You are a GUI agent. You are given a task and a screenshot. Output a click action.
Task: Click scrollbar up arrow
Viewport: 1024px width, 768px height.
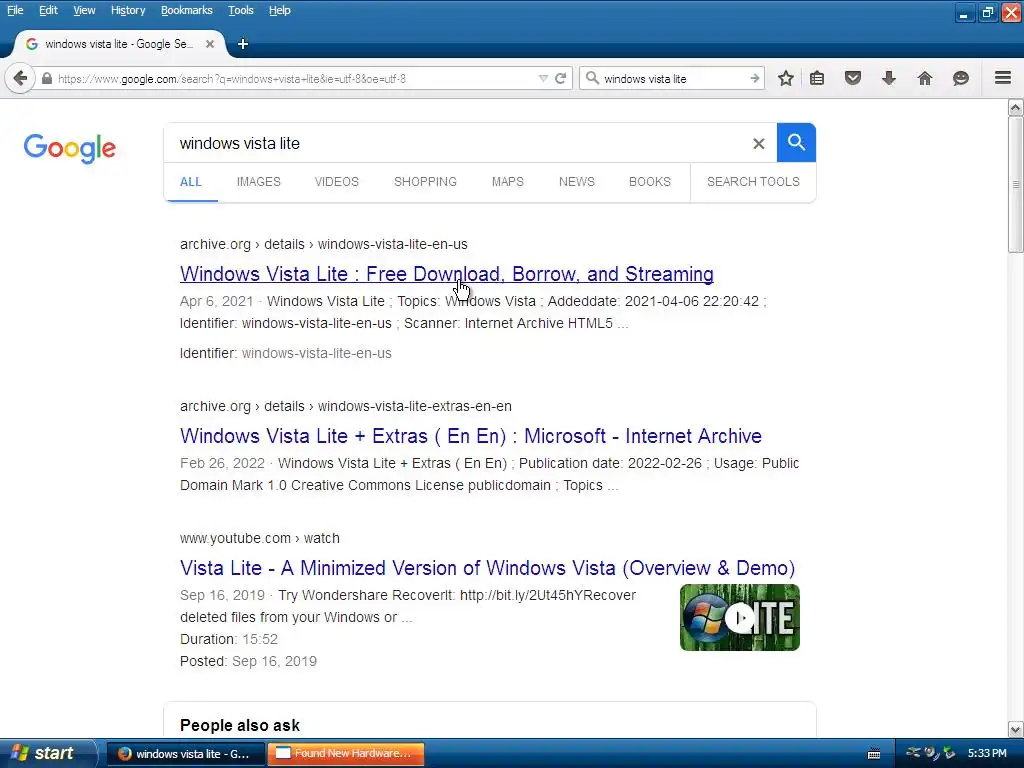[1016, 107]
